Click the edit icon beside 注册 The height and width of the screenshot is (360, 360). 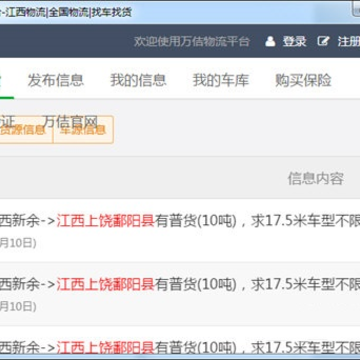click(x=323, y=41)
